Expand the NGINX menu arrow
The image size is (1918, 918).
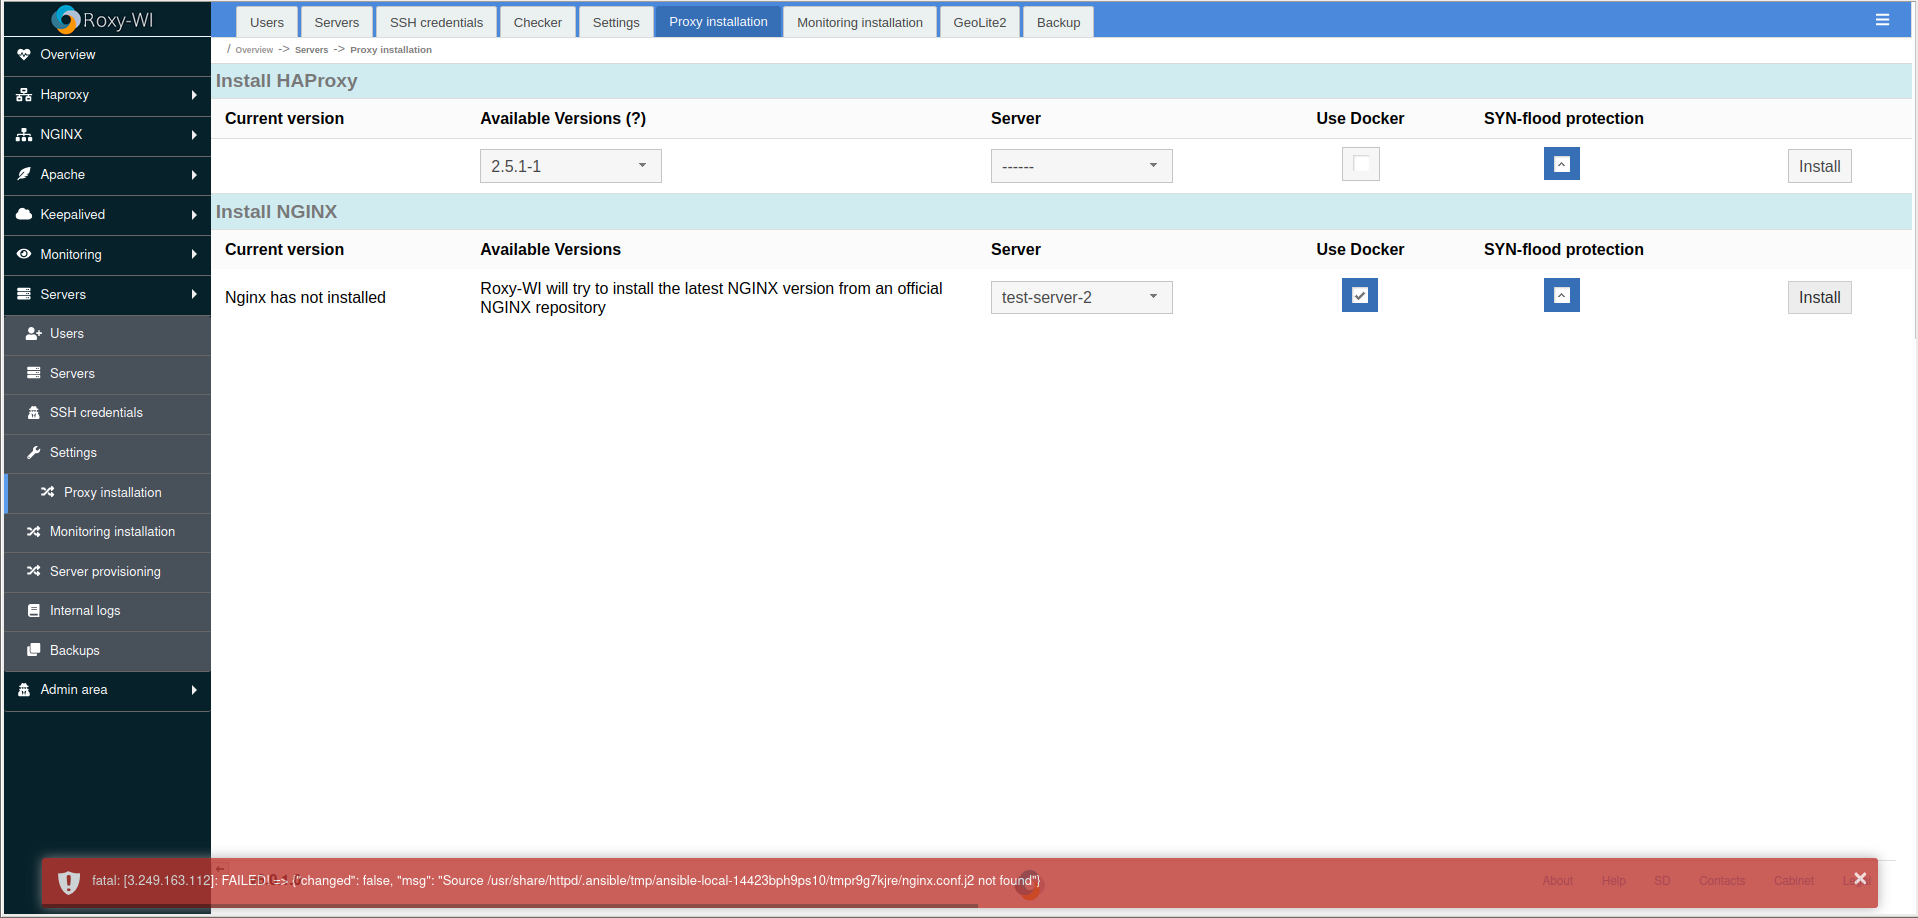[194, 134]
